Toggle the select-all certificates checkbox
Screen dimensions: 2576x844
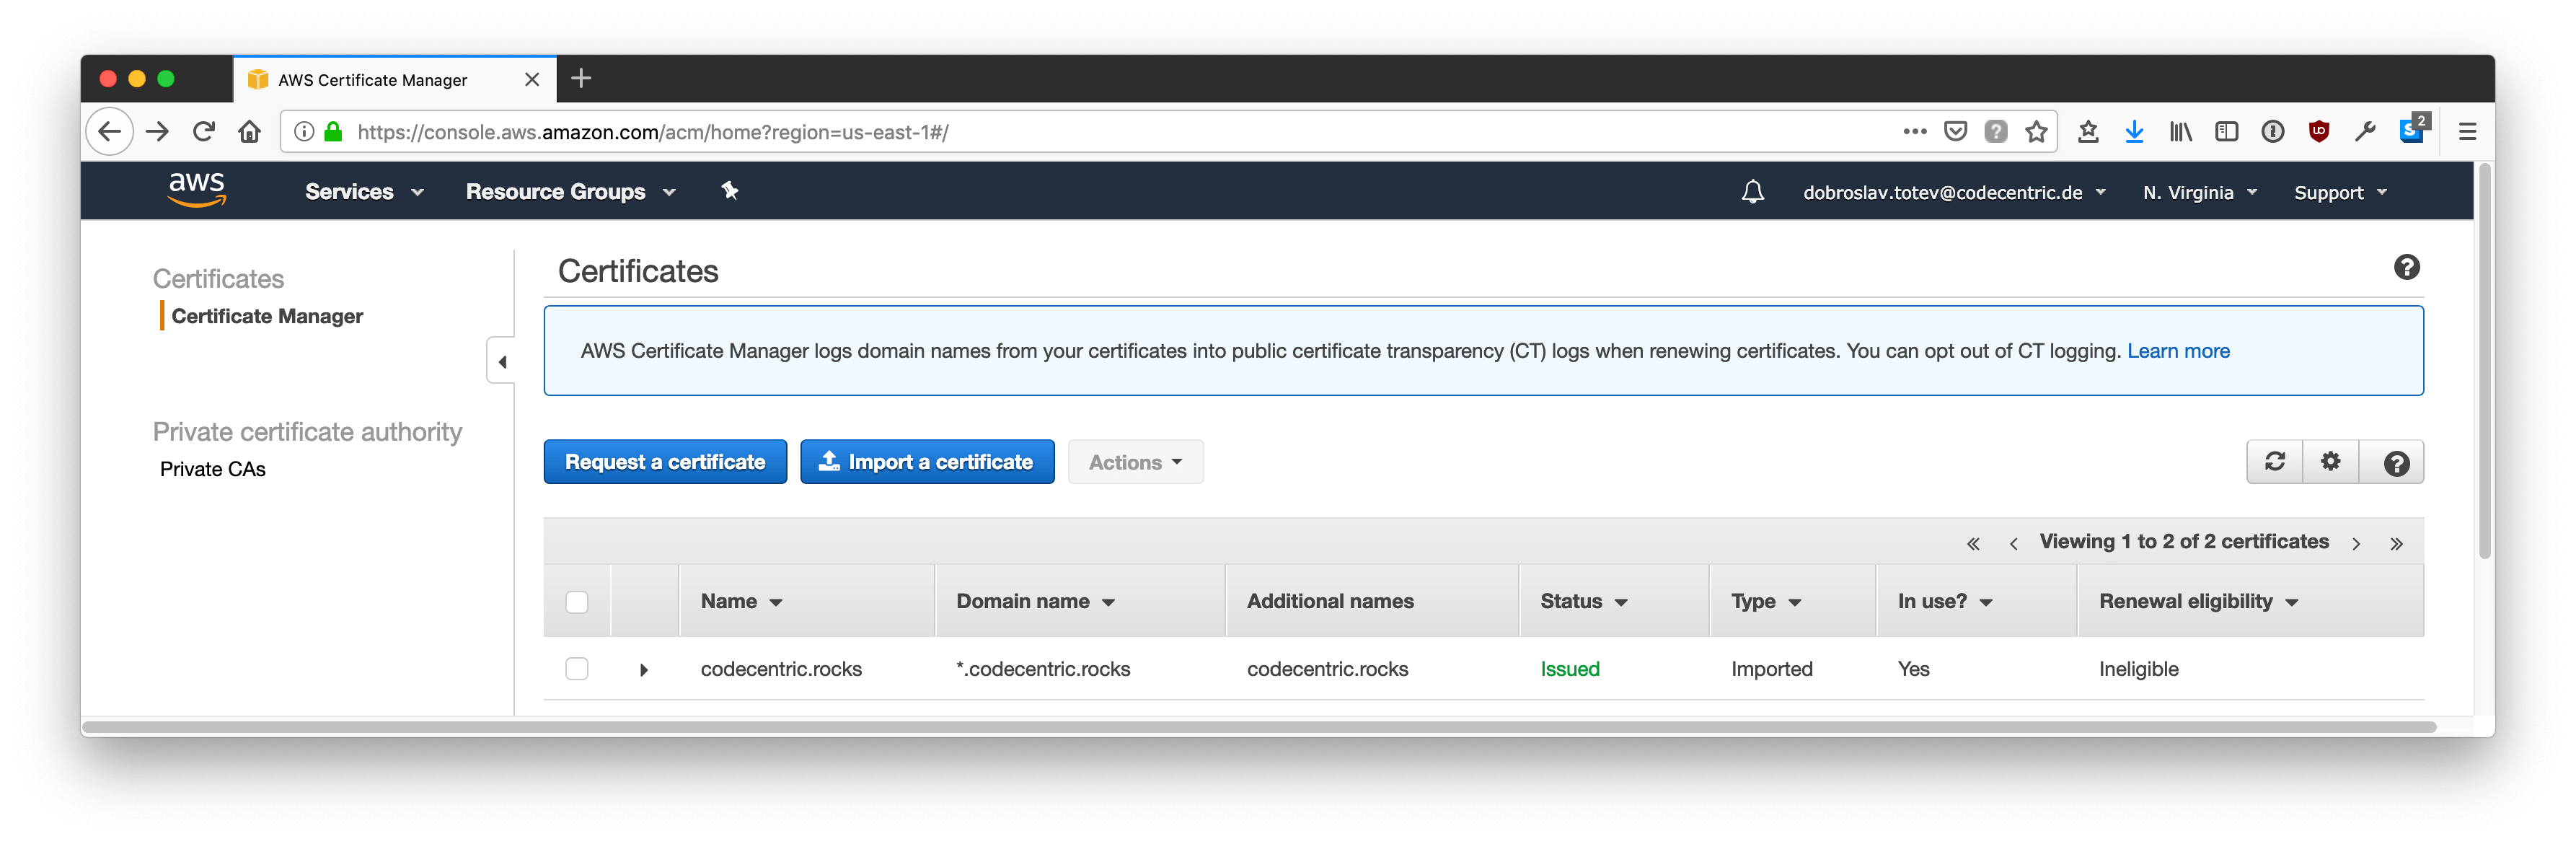[577, 602]
